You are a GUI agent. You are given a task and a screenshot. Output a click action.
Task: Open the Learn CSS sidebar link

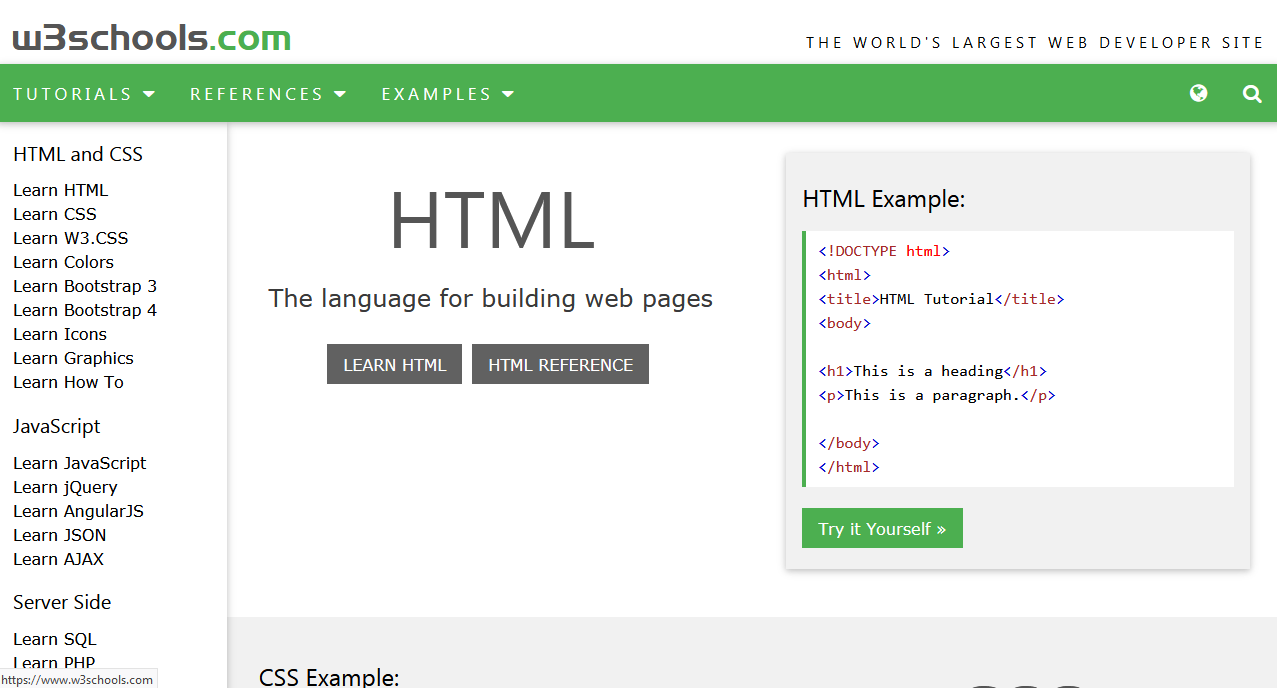point(55,214)
